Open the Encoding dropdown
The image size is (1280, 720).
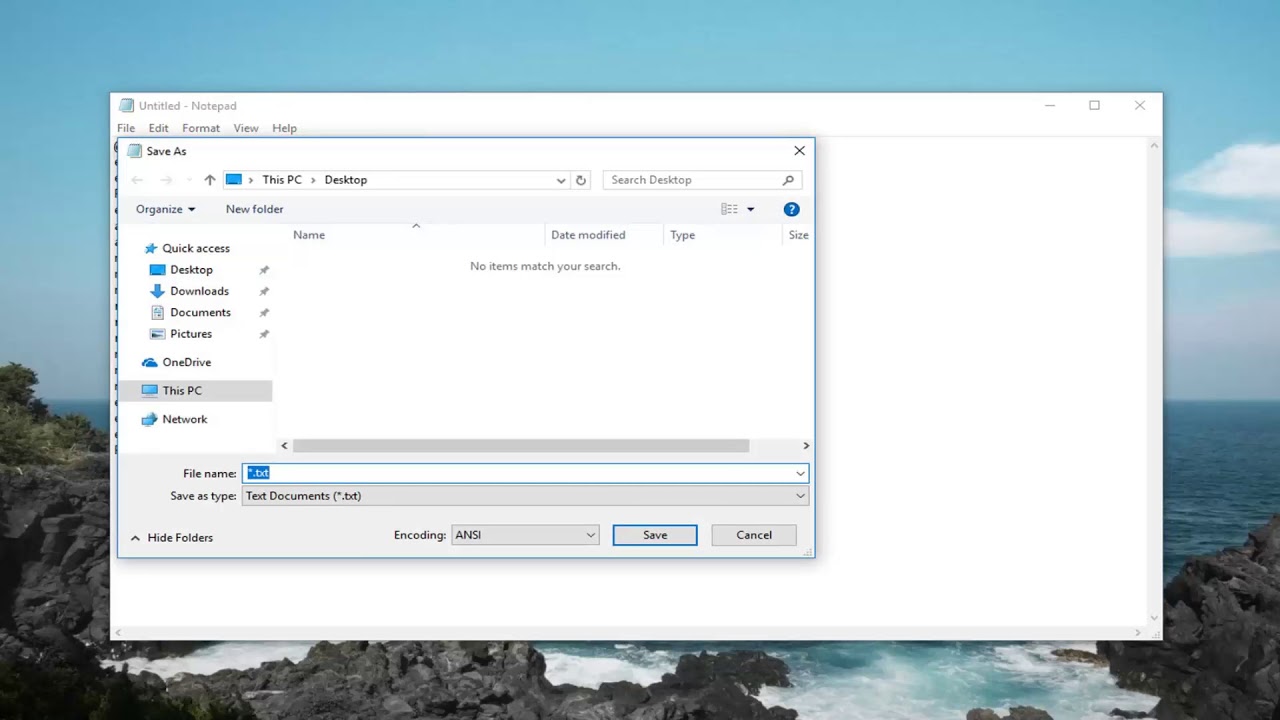[590, 534]
